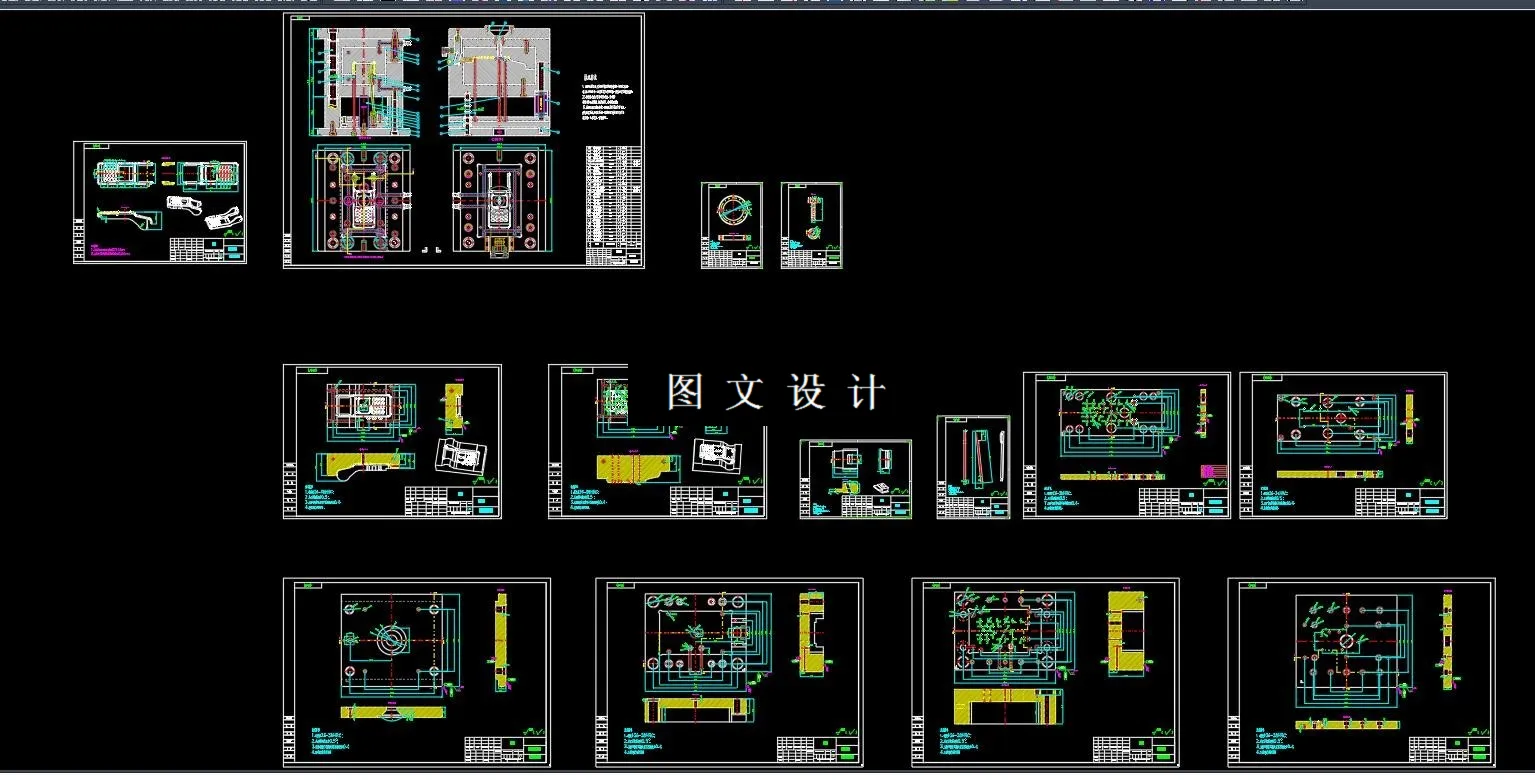Click the red icon on the top toolbar

tap(480, 4)
